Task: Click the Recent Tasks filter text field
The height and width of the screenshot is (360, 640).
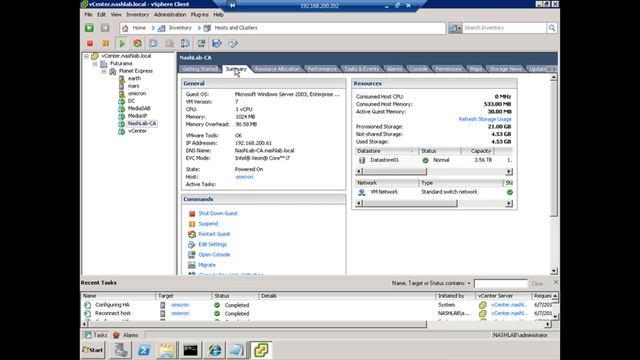Action: point(501,283)
